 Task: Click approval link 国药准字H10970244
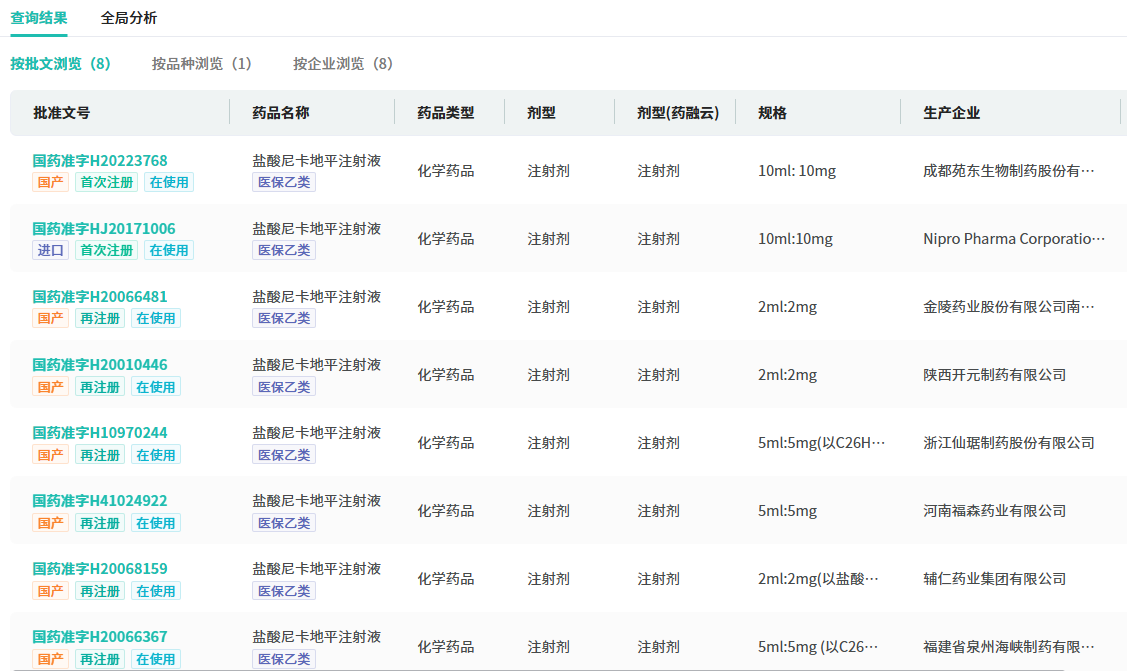tap(100, 433)
